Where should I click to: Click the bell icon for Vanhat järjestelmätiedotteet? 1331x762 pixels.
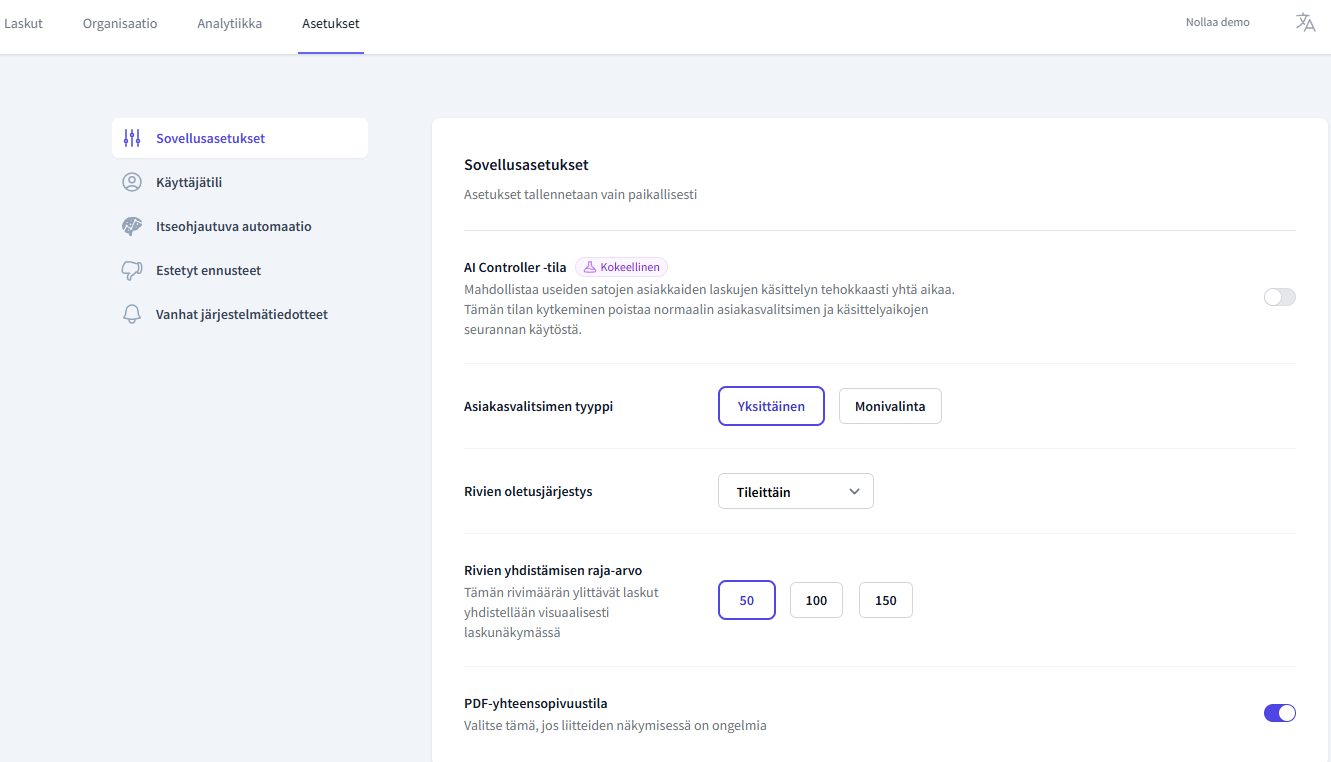coord(132,314)
